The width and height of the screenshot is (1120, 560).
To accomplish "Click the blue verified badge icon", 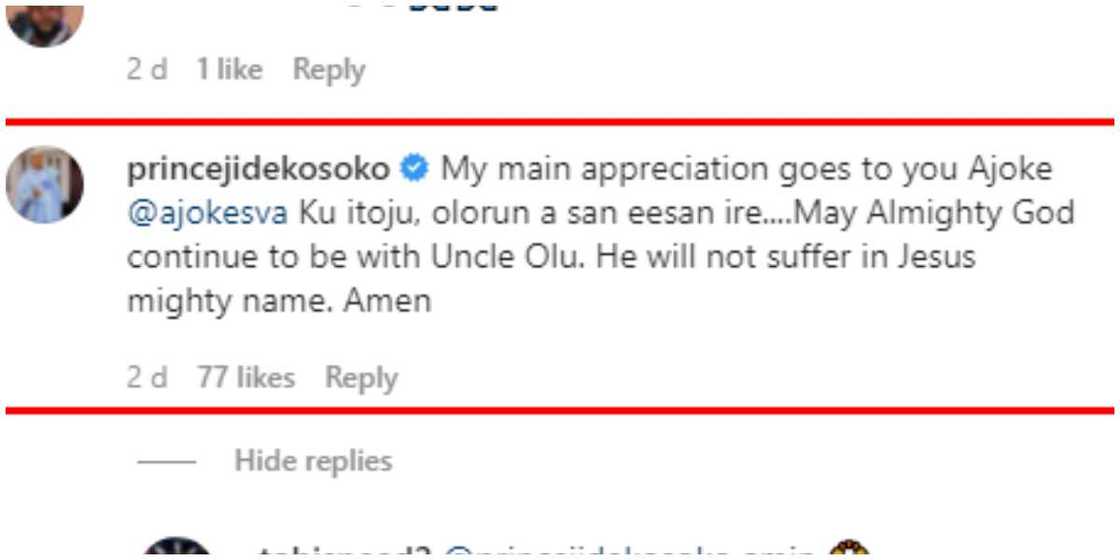I will pos(414,170).
